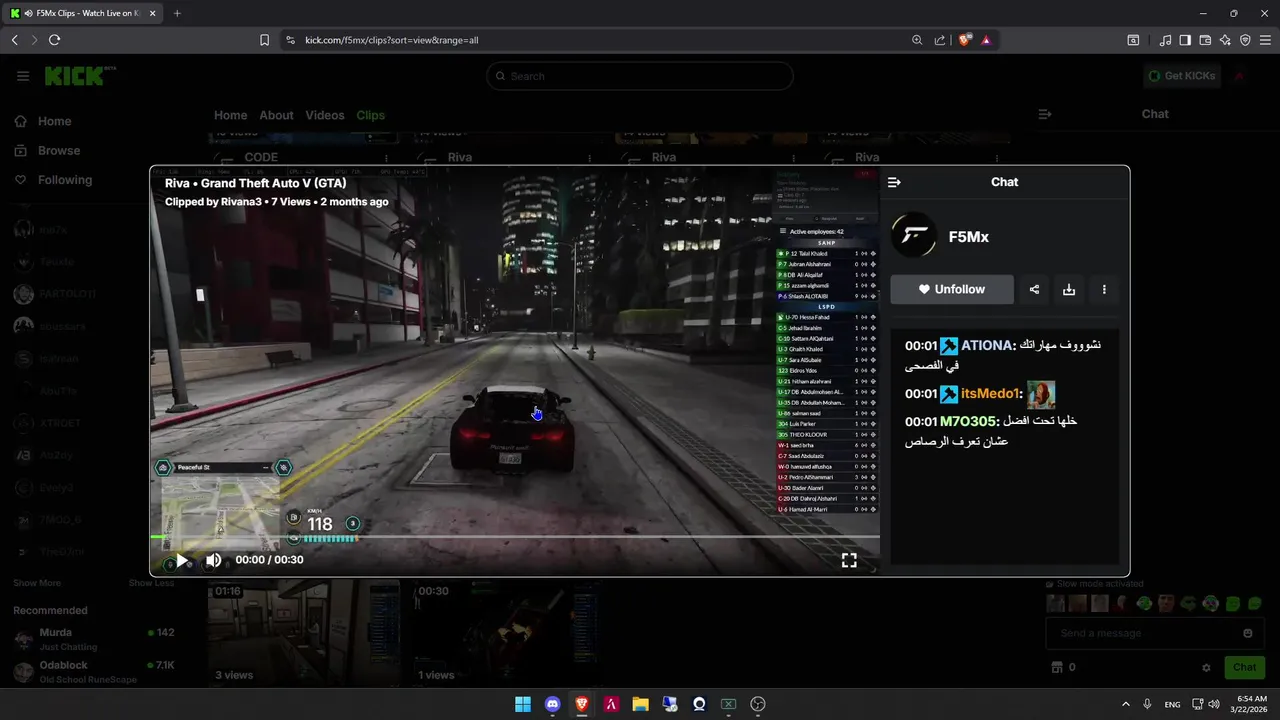Image resolution: width=1280 pixels, height=720 pixels.
Task: Launch Discord from the taskbar
Action: coord(552,704)
